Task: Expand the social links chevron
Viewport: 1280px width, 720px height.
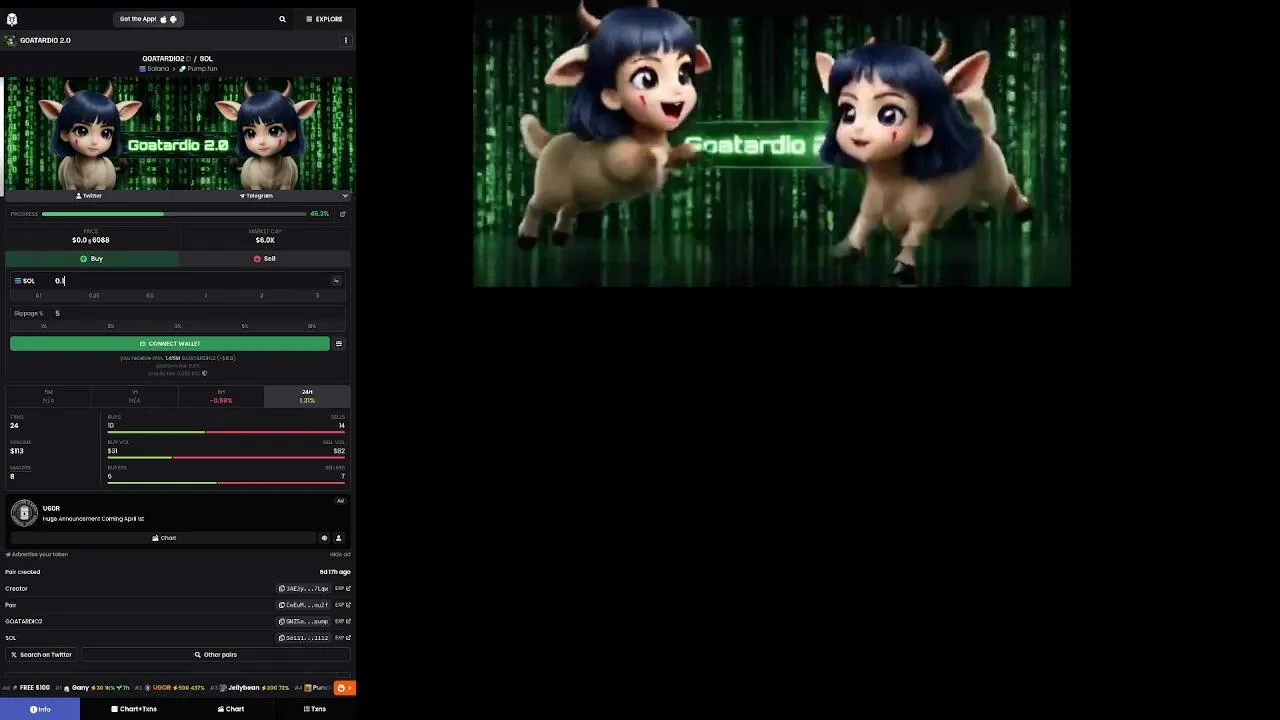Action: (x=345, y=196)
